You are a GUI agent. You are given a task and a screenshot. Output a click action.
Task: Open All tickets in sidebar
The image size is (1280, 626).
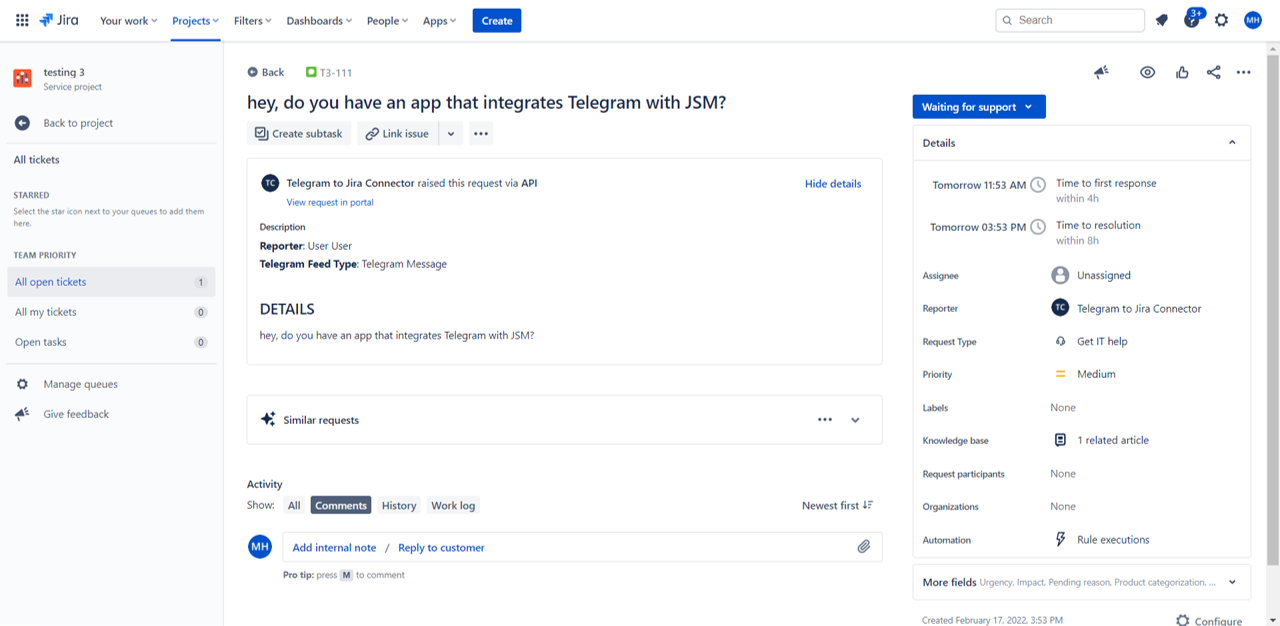coord(37,160)
